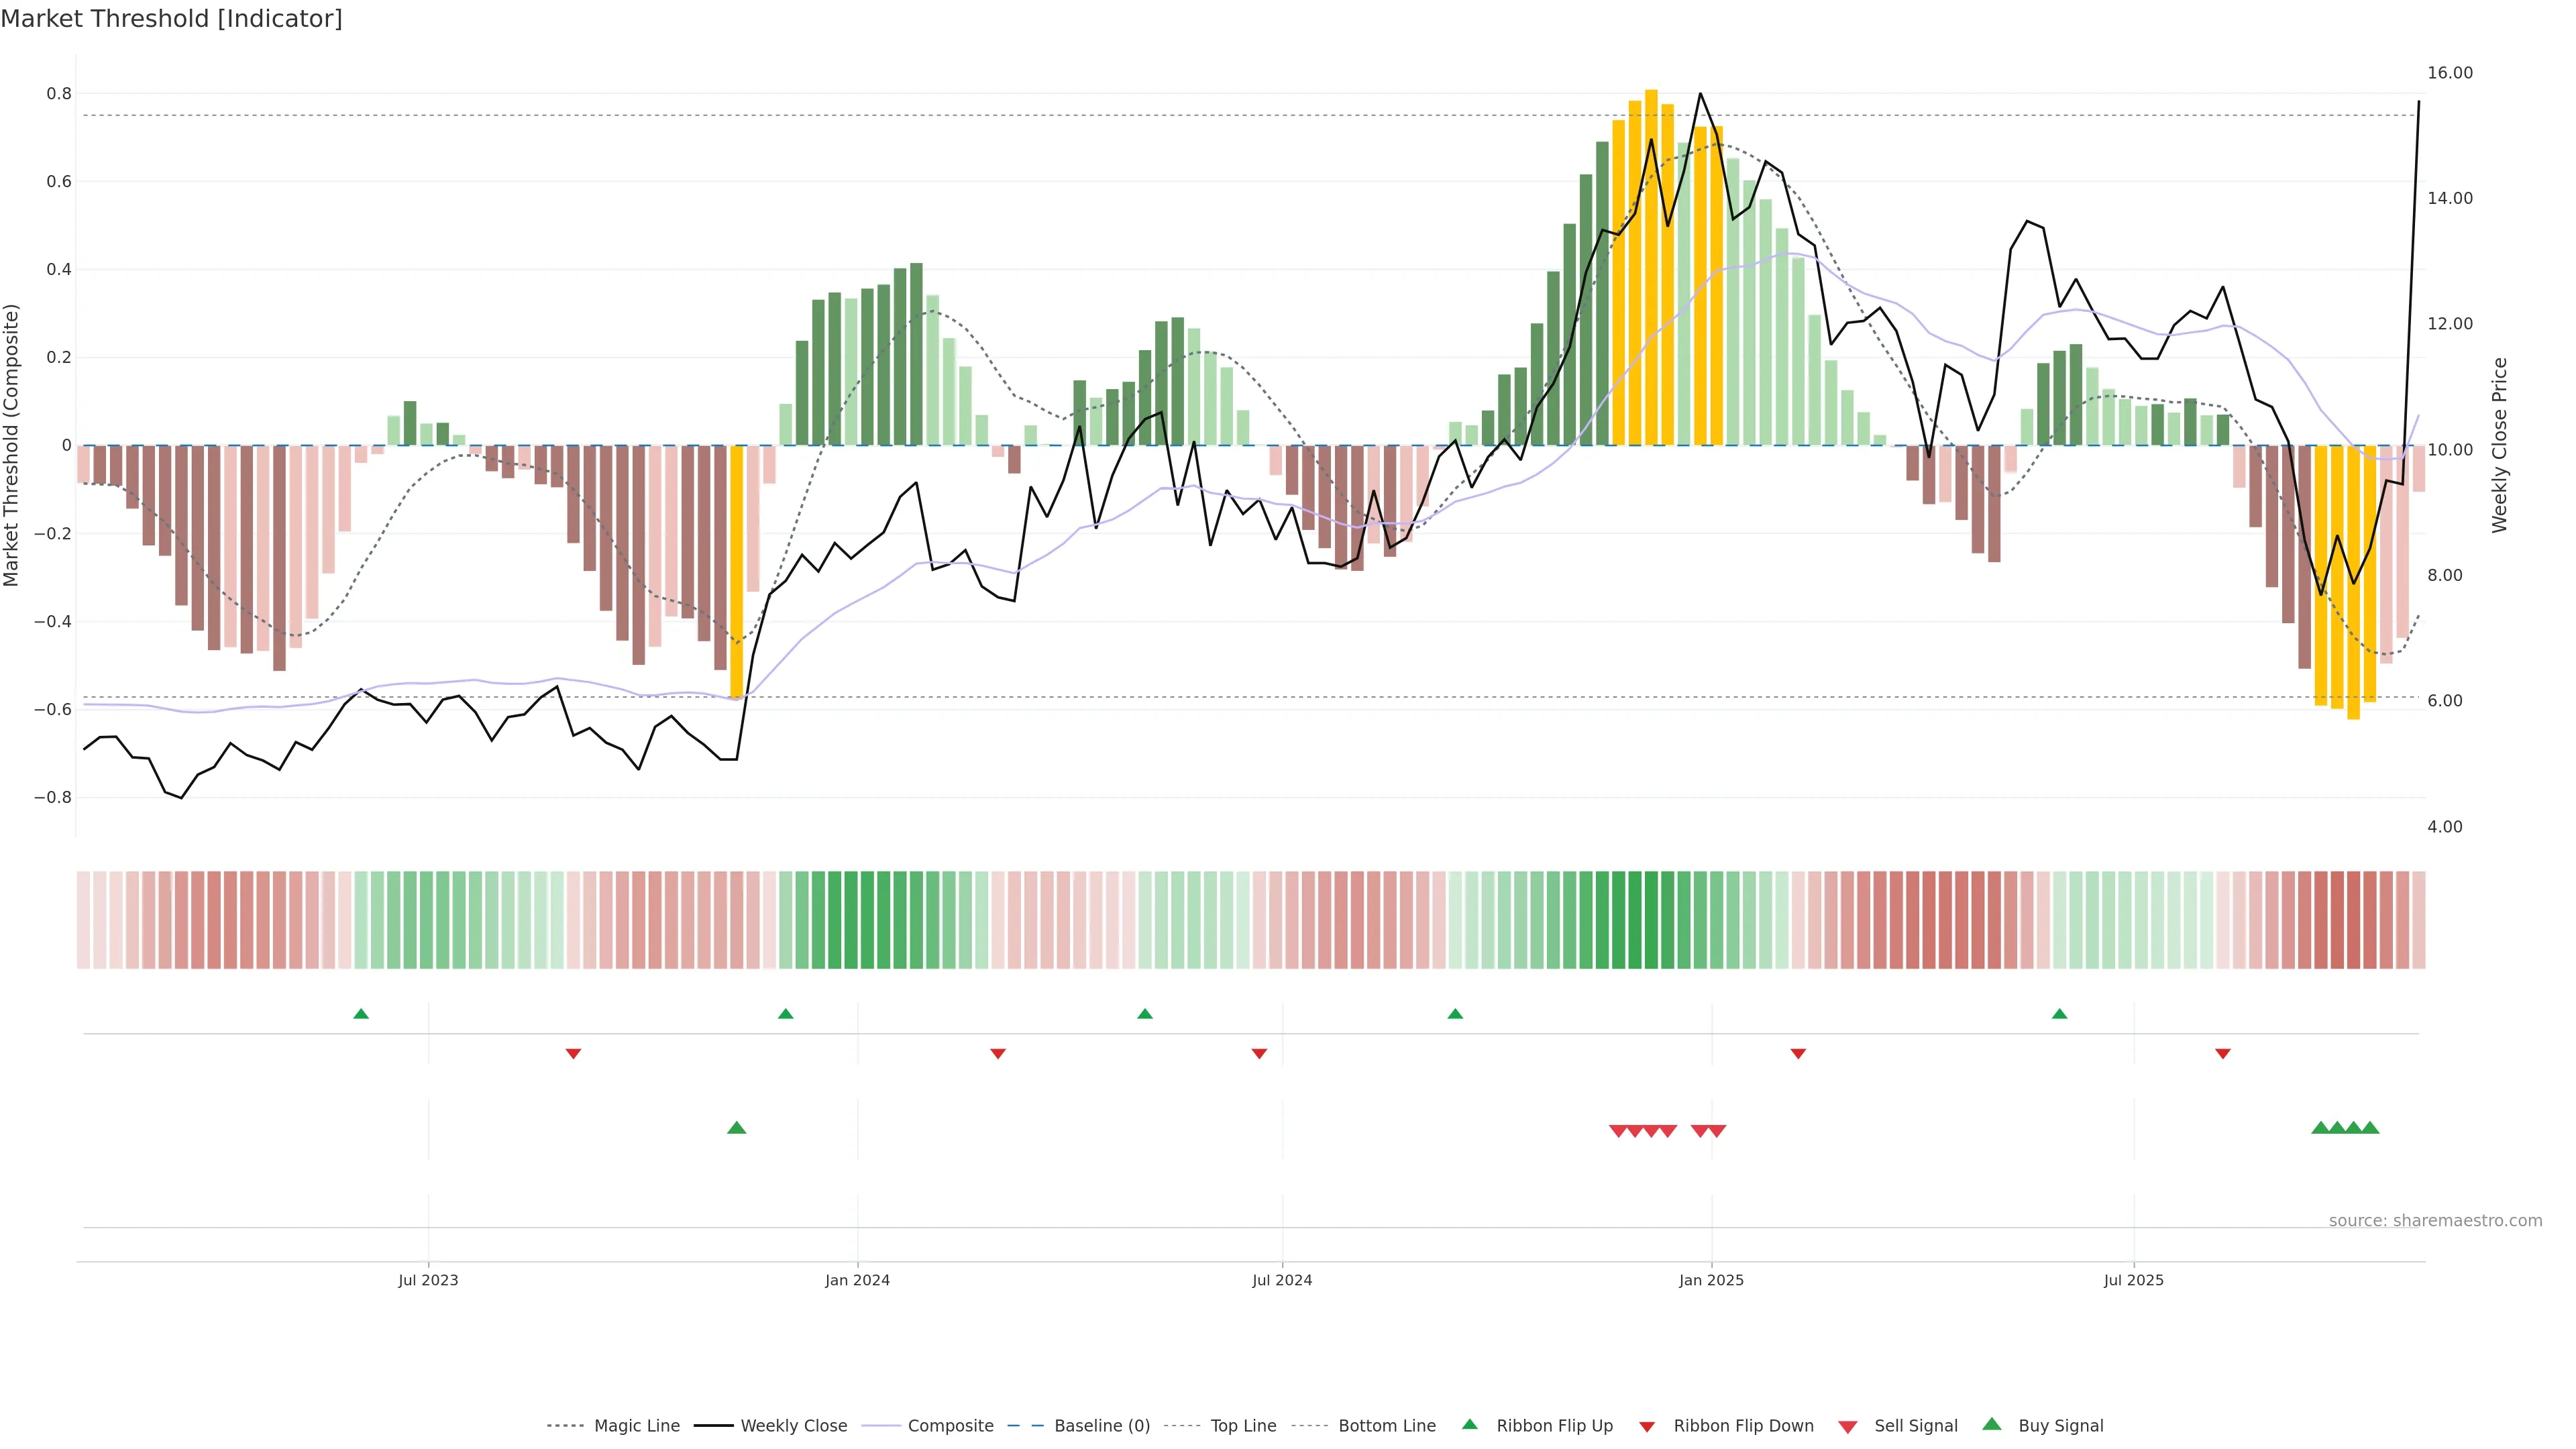Select the ribbon flip up marker before Jul 2025
The width and height of the screenshot is (2576, 1449).
tap(2059, 1014)
